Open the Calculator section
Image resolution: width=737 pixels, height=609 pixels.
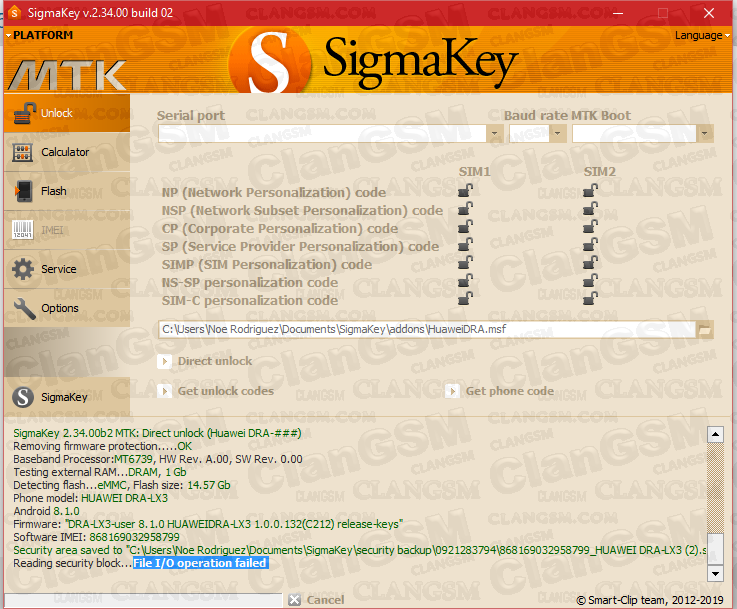(67, 152)
